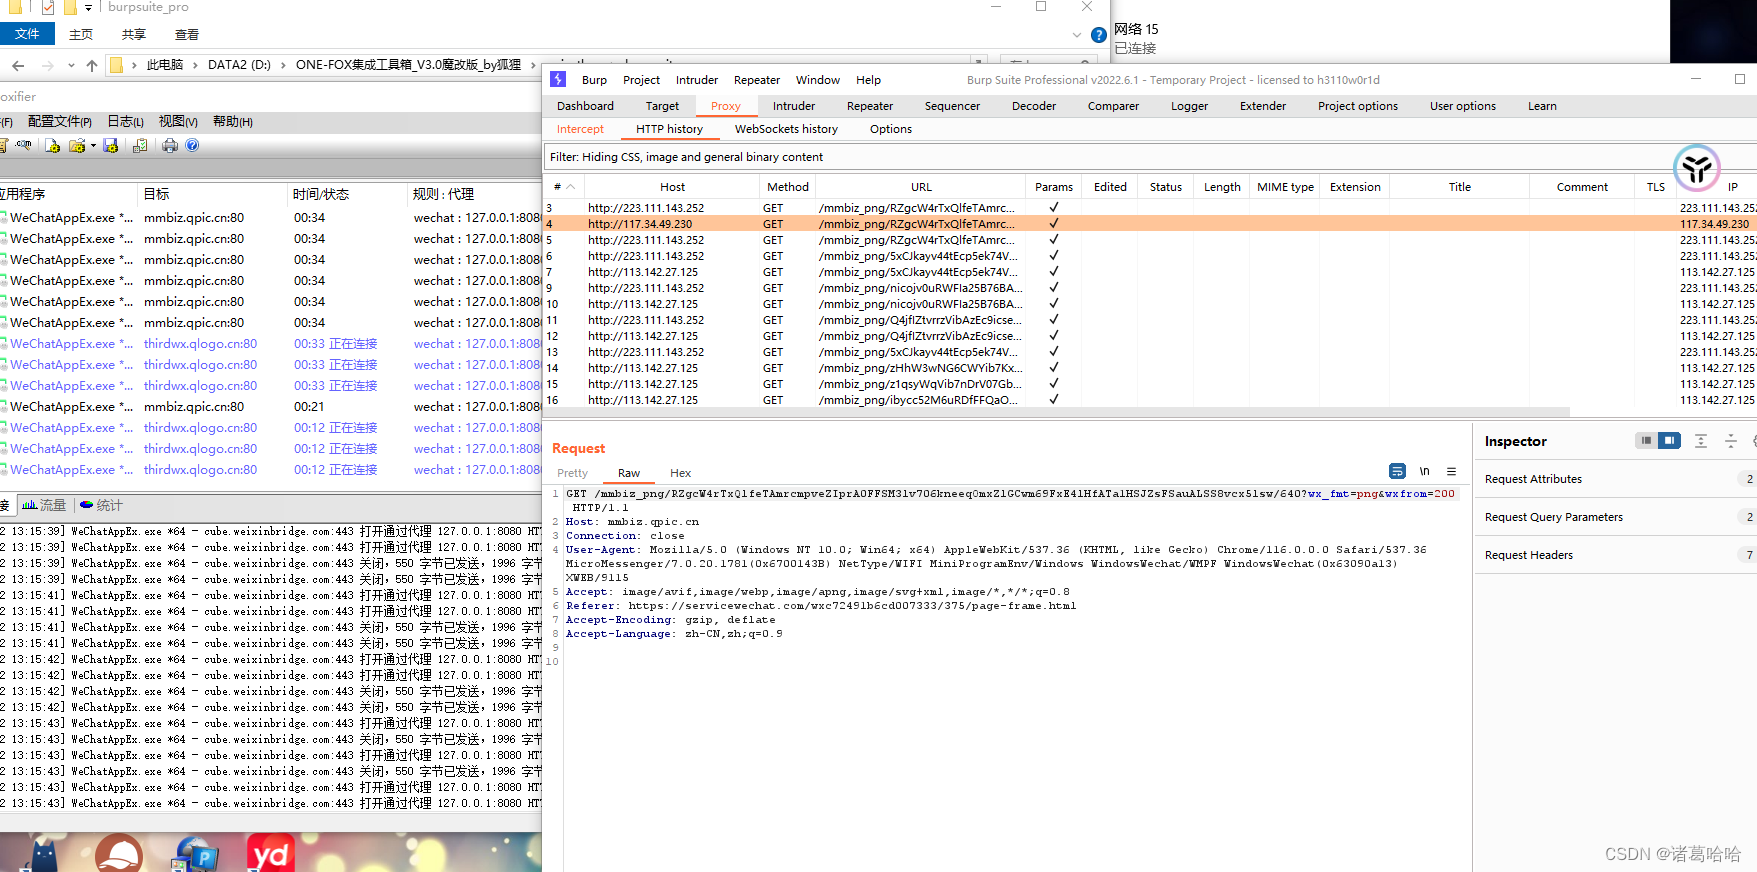
Task: Expand the Request Headers section
Action: coord(1614,555)
